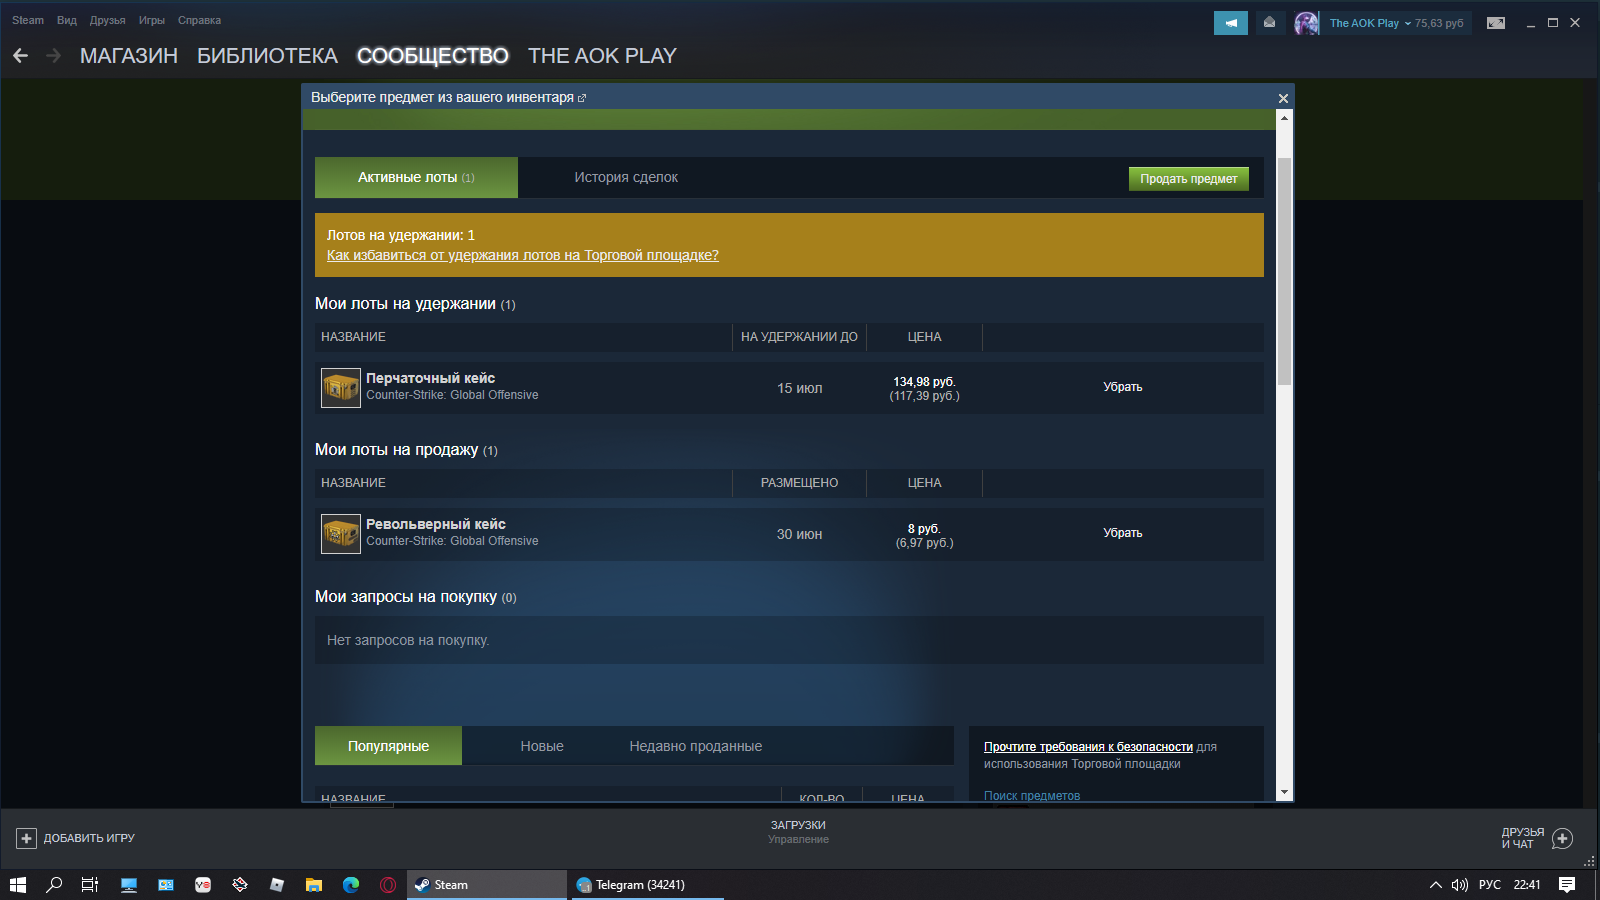Click the Продать предмет button
The width and height of the screenshot is (1600, 900).
pyautogui.click(x=1189, y=179)
